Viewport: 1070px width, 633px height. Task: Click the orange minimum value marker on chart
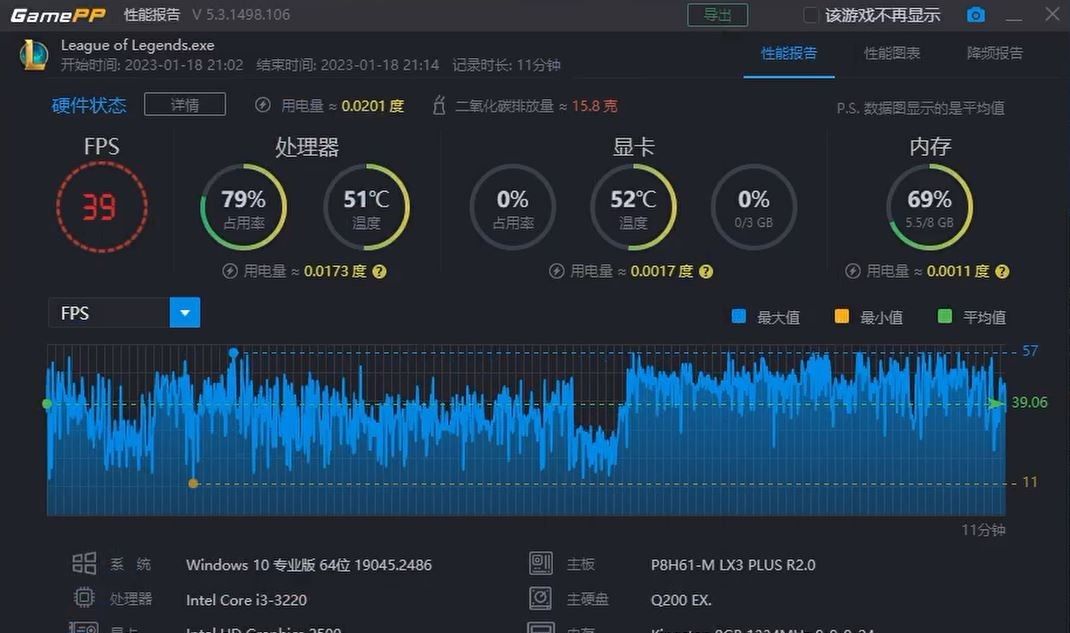(193, 482)
